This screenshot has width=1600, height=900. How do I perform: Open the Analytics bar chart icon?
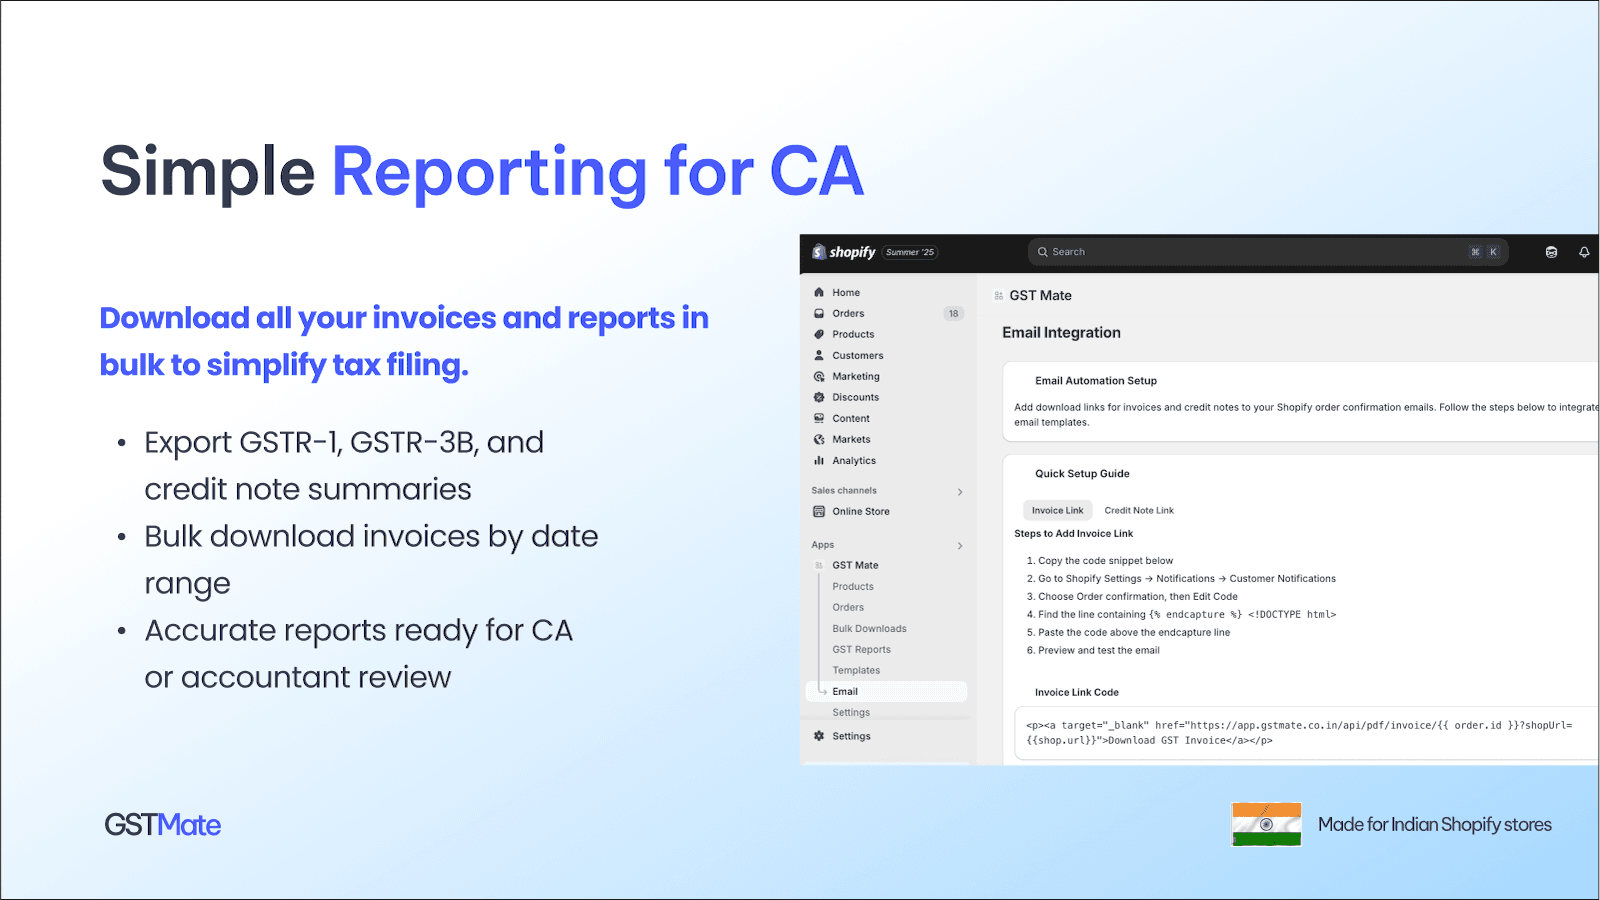[x=819, y=461]
